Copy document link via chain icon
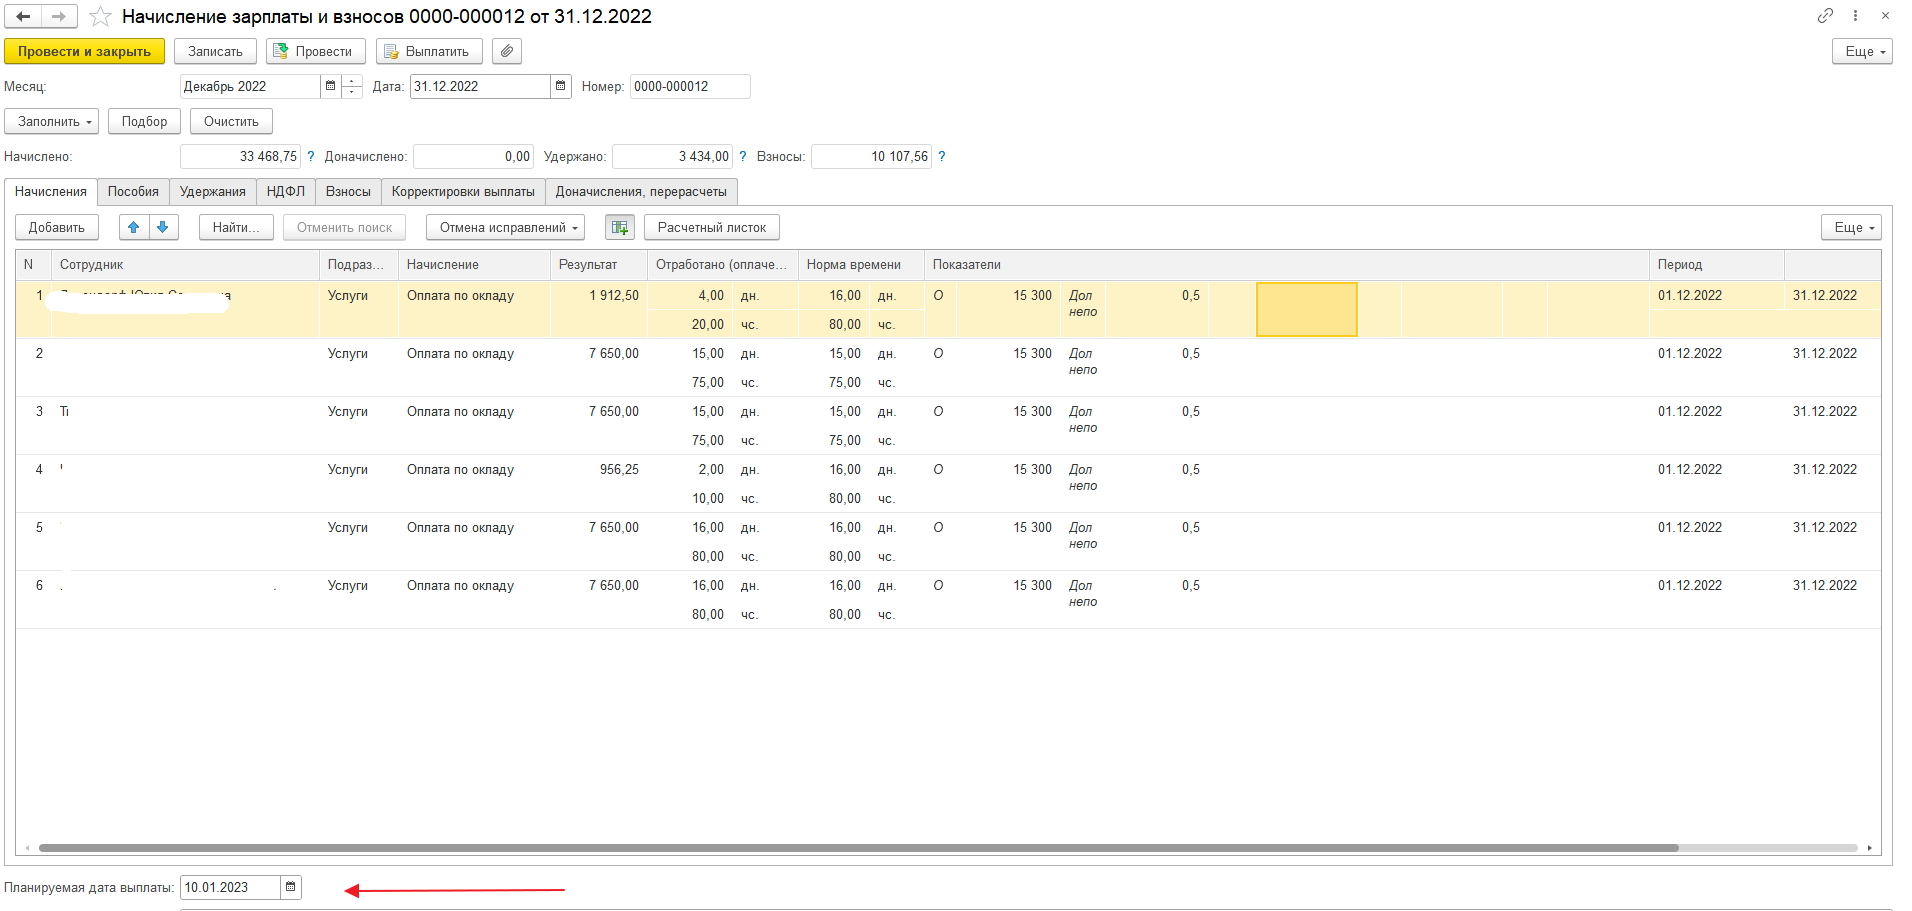Viewport: 1912px width, 911px height. 1825,16
